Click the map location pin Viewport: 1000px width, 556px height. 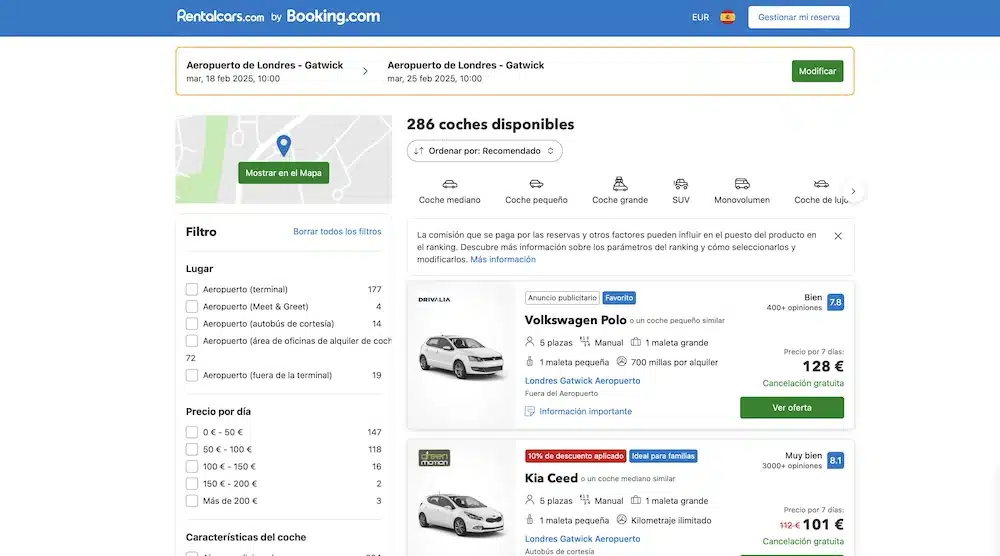pyautogui.click(x=284, y=146)
